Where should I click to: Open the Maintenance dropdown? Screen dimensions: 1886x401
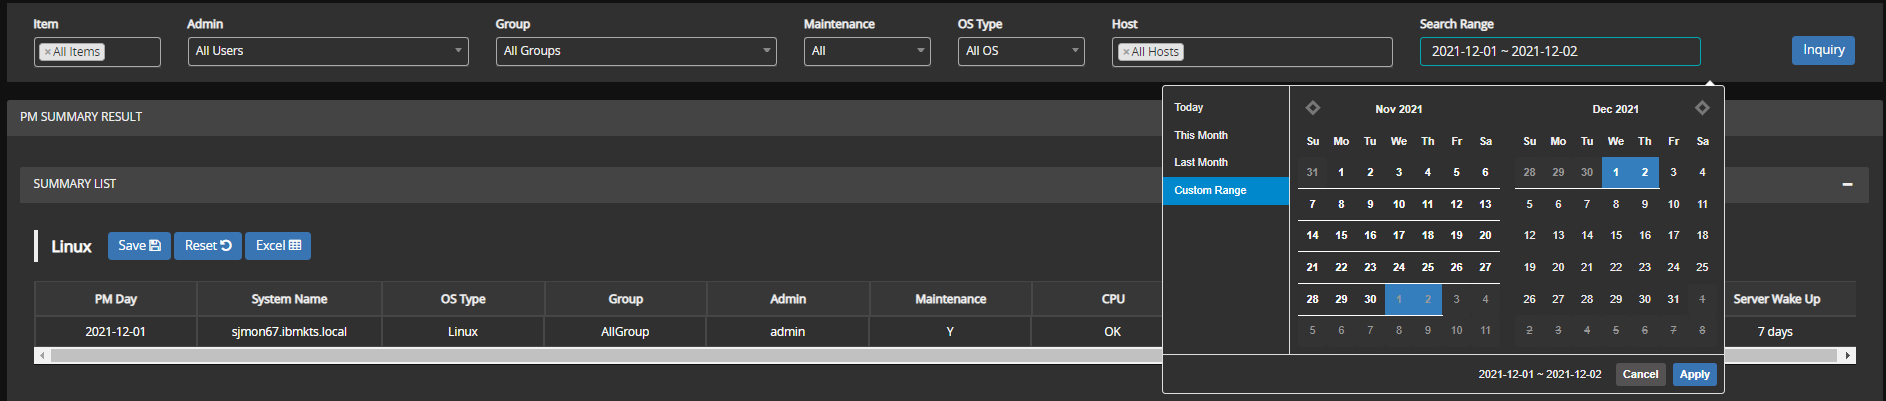pyautogui.click(x=866, y=51)
